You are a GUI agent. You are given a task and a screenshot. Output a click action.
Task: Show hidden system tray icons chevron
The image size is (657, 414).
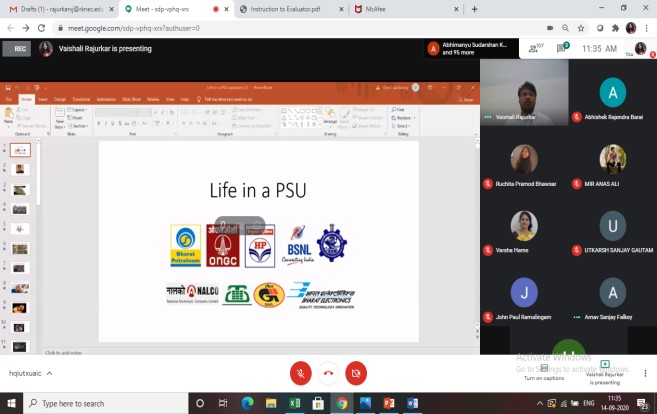click(x=540, y=404)
